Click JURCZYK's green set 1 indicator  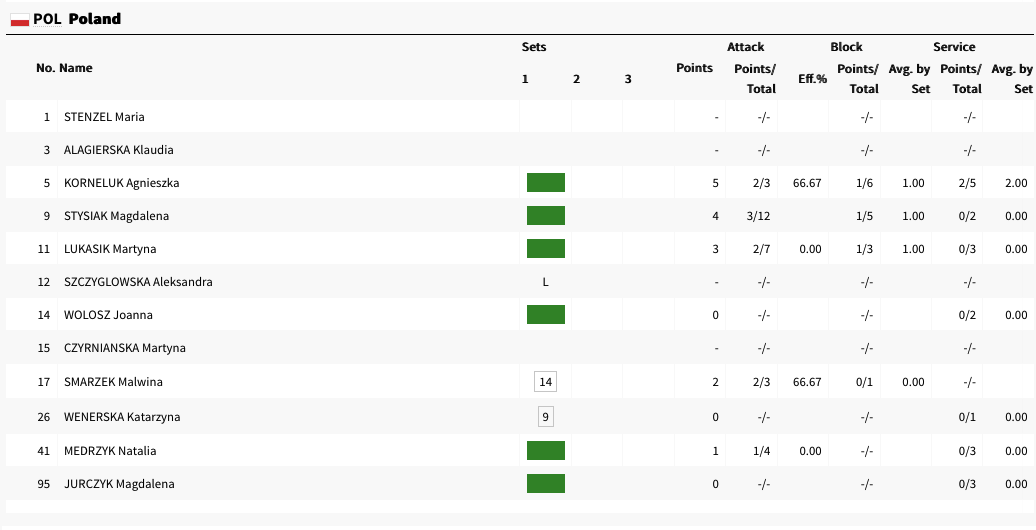[546, 484]
